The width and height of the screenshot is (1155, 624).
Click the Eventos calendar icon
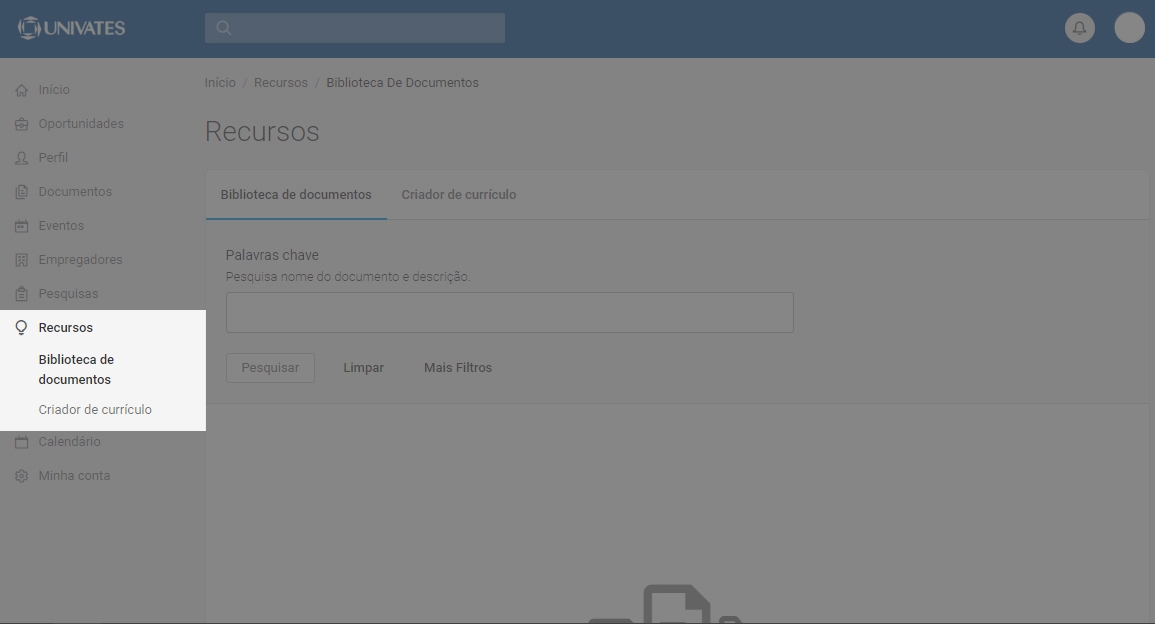click(x=21, y=226)
